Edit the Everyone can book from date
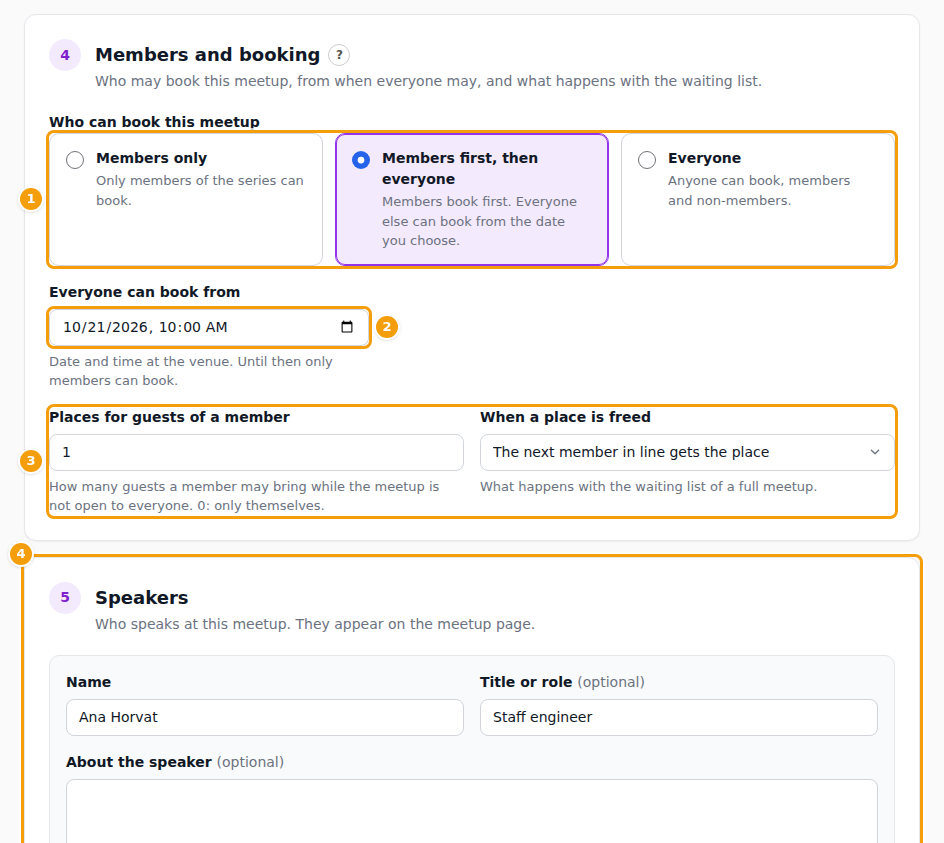944x843 pixels. [209, 327]
